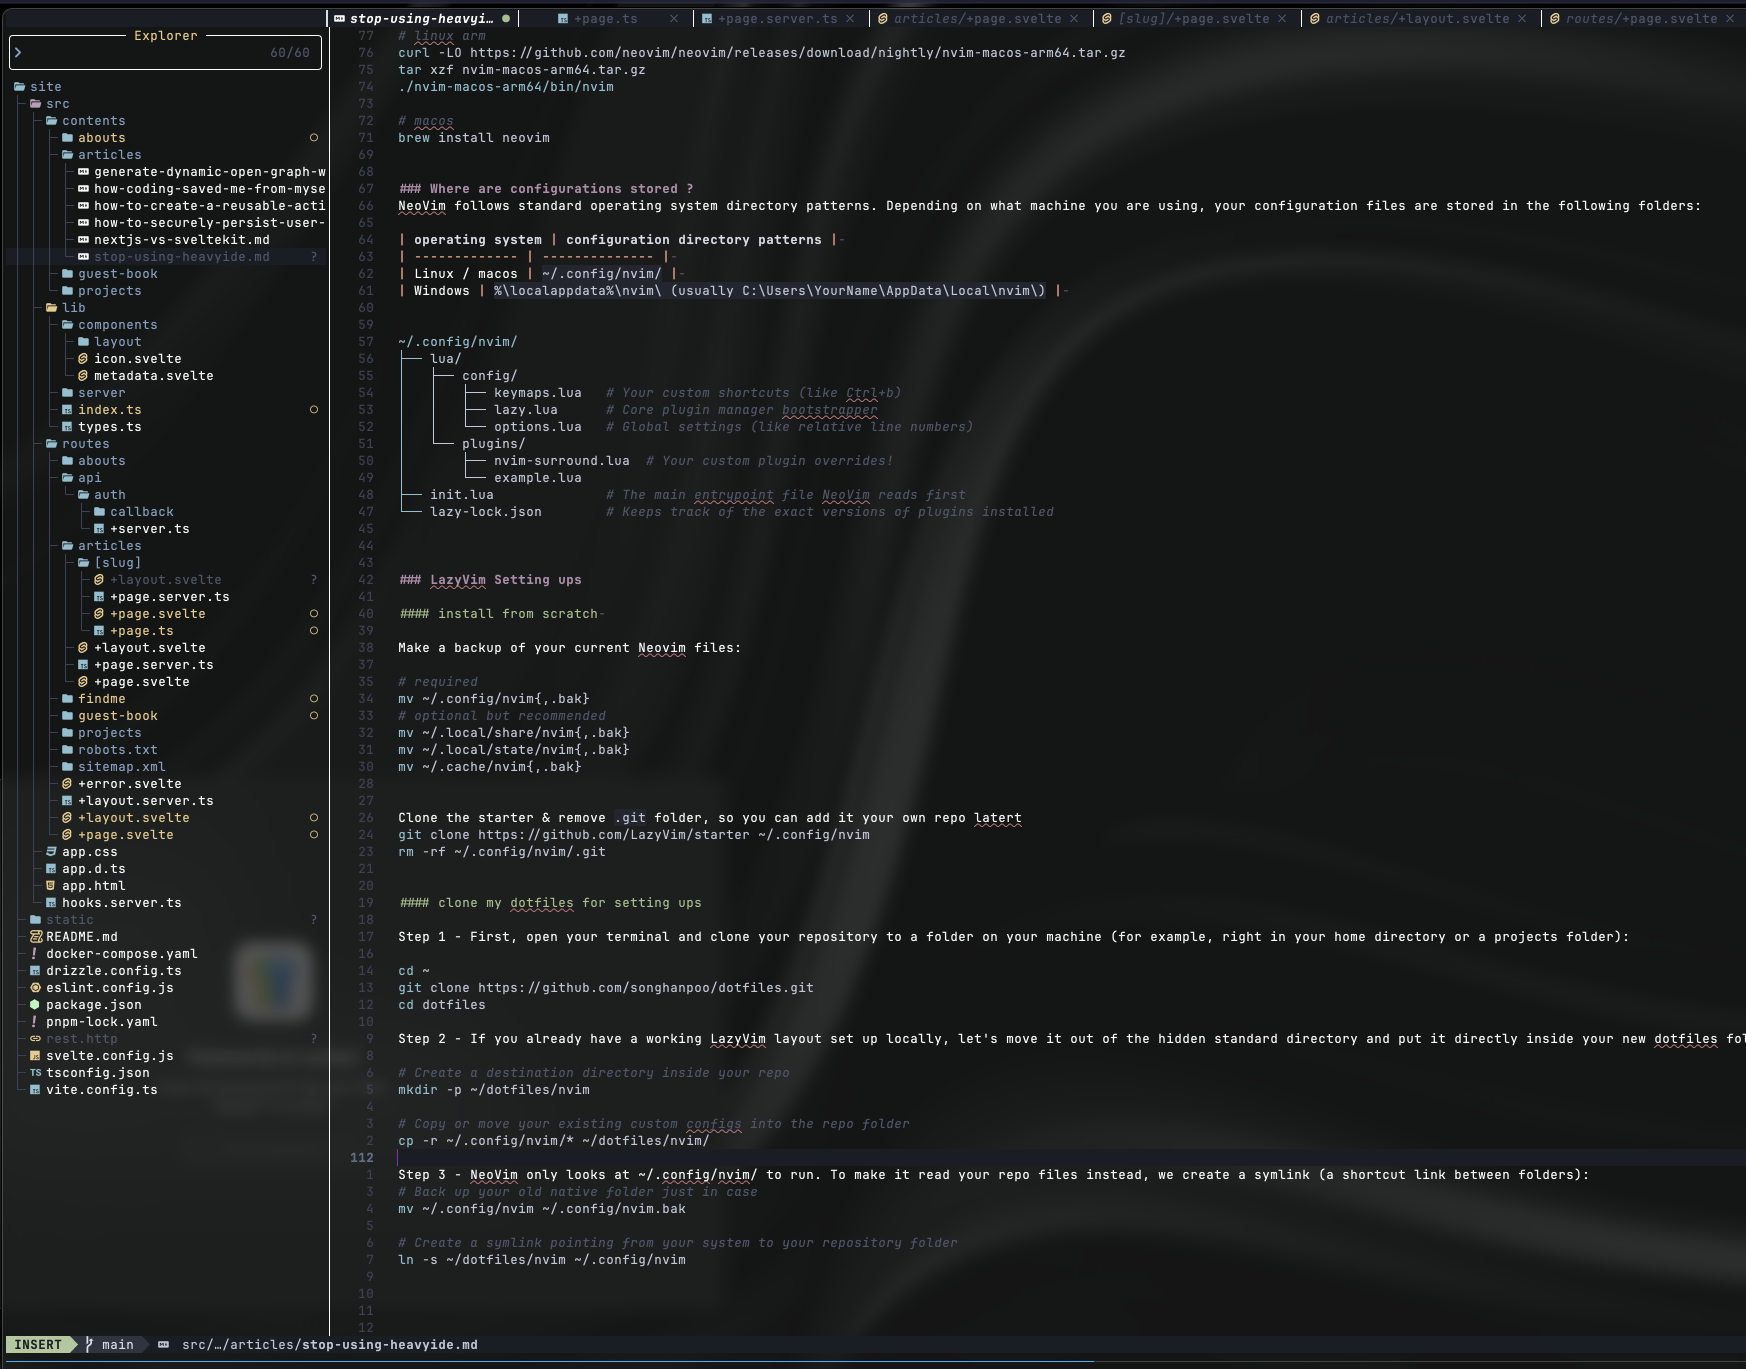Click the INSERT mode indicator
The width and height of the screenshot is (1746, 1369).
38,1345
